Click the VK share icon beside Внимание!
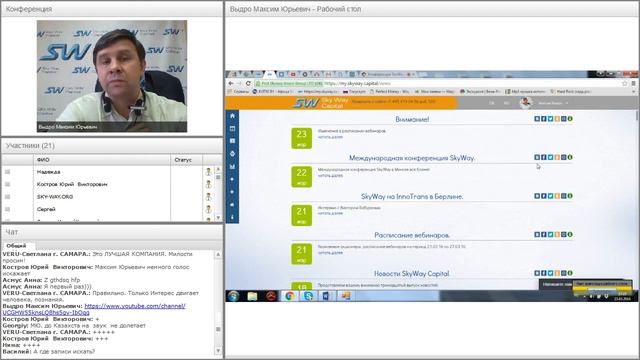Screen dimensions: 640x360 537,119
